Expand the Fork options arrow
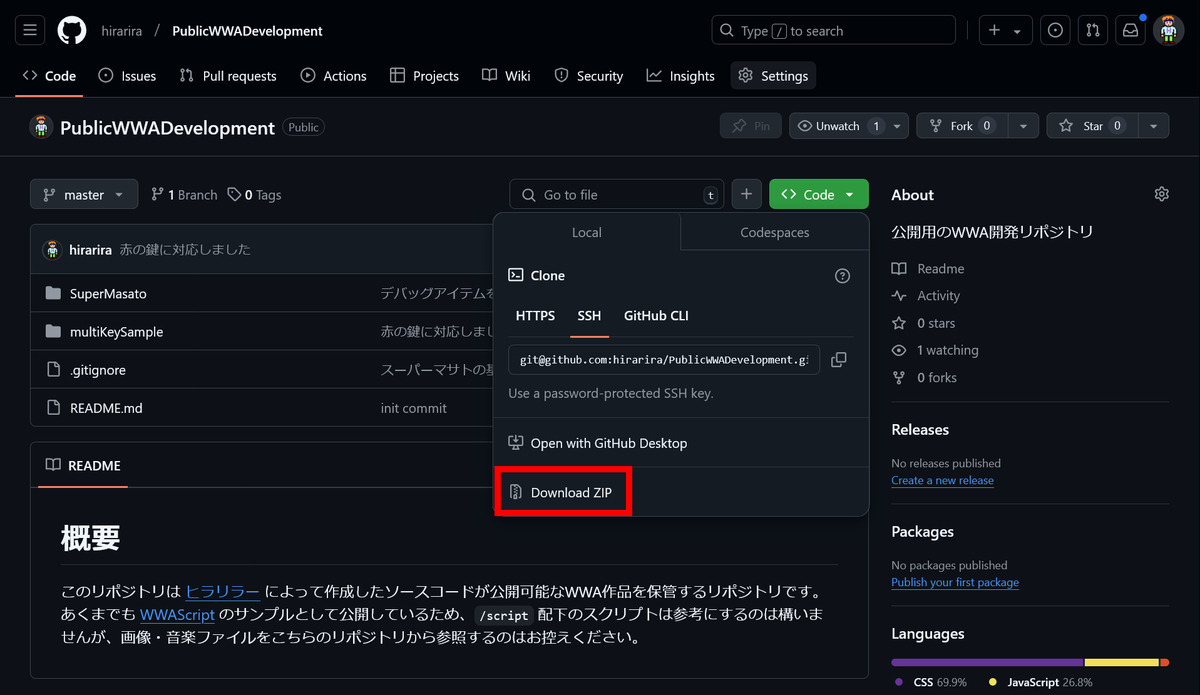Viewport: 1200px width, 695px height. tap(1023, 126)
